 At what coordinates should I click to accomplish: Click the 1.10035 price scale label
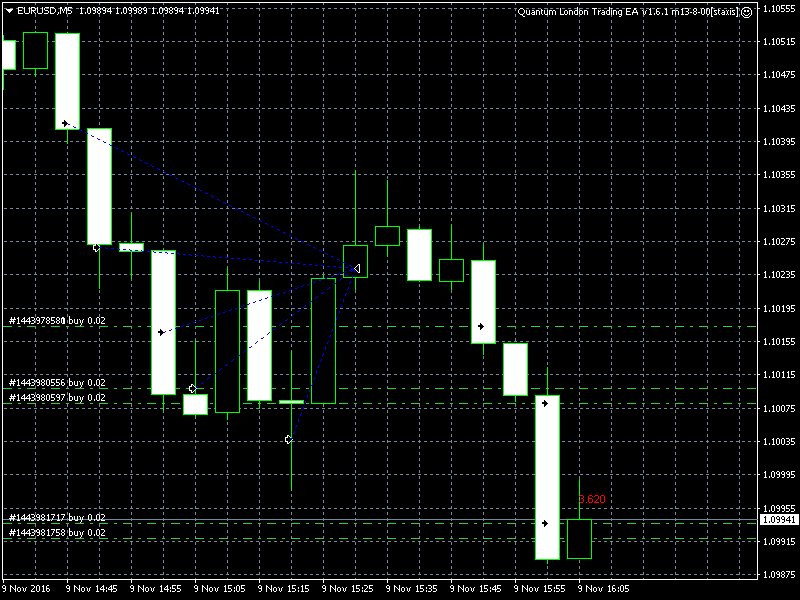tap(779, 441)
